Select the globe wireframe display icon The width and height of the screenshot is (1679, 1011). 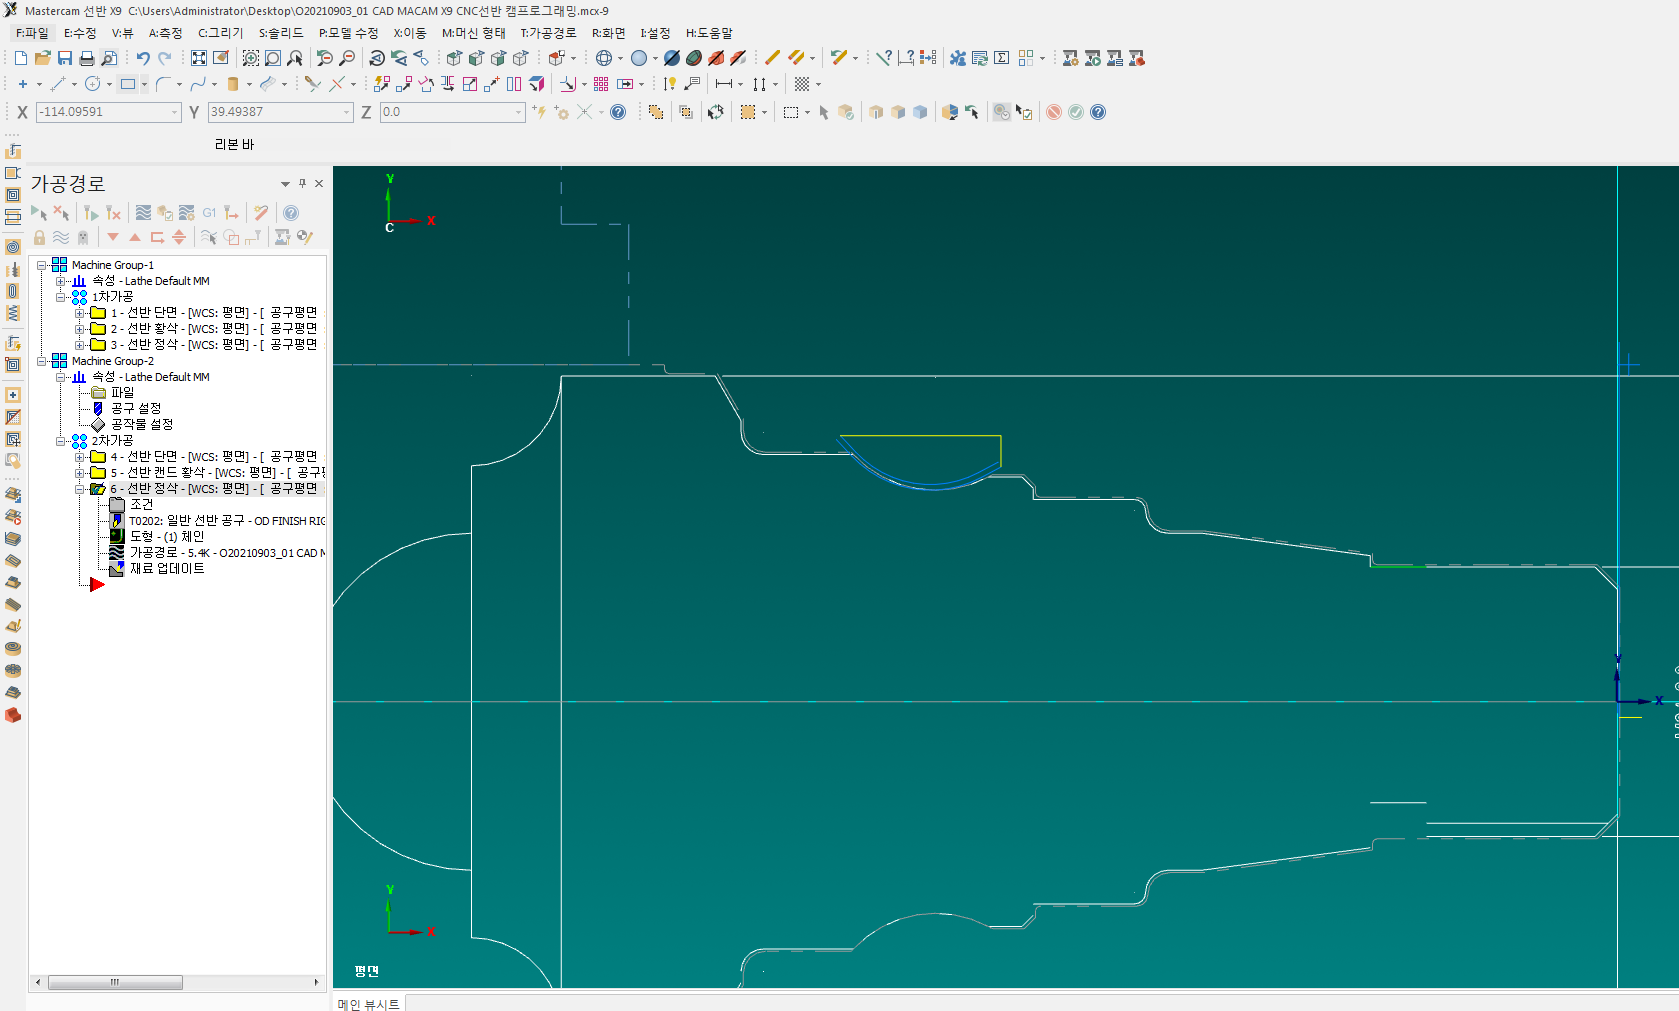[604, 58]
